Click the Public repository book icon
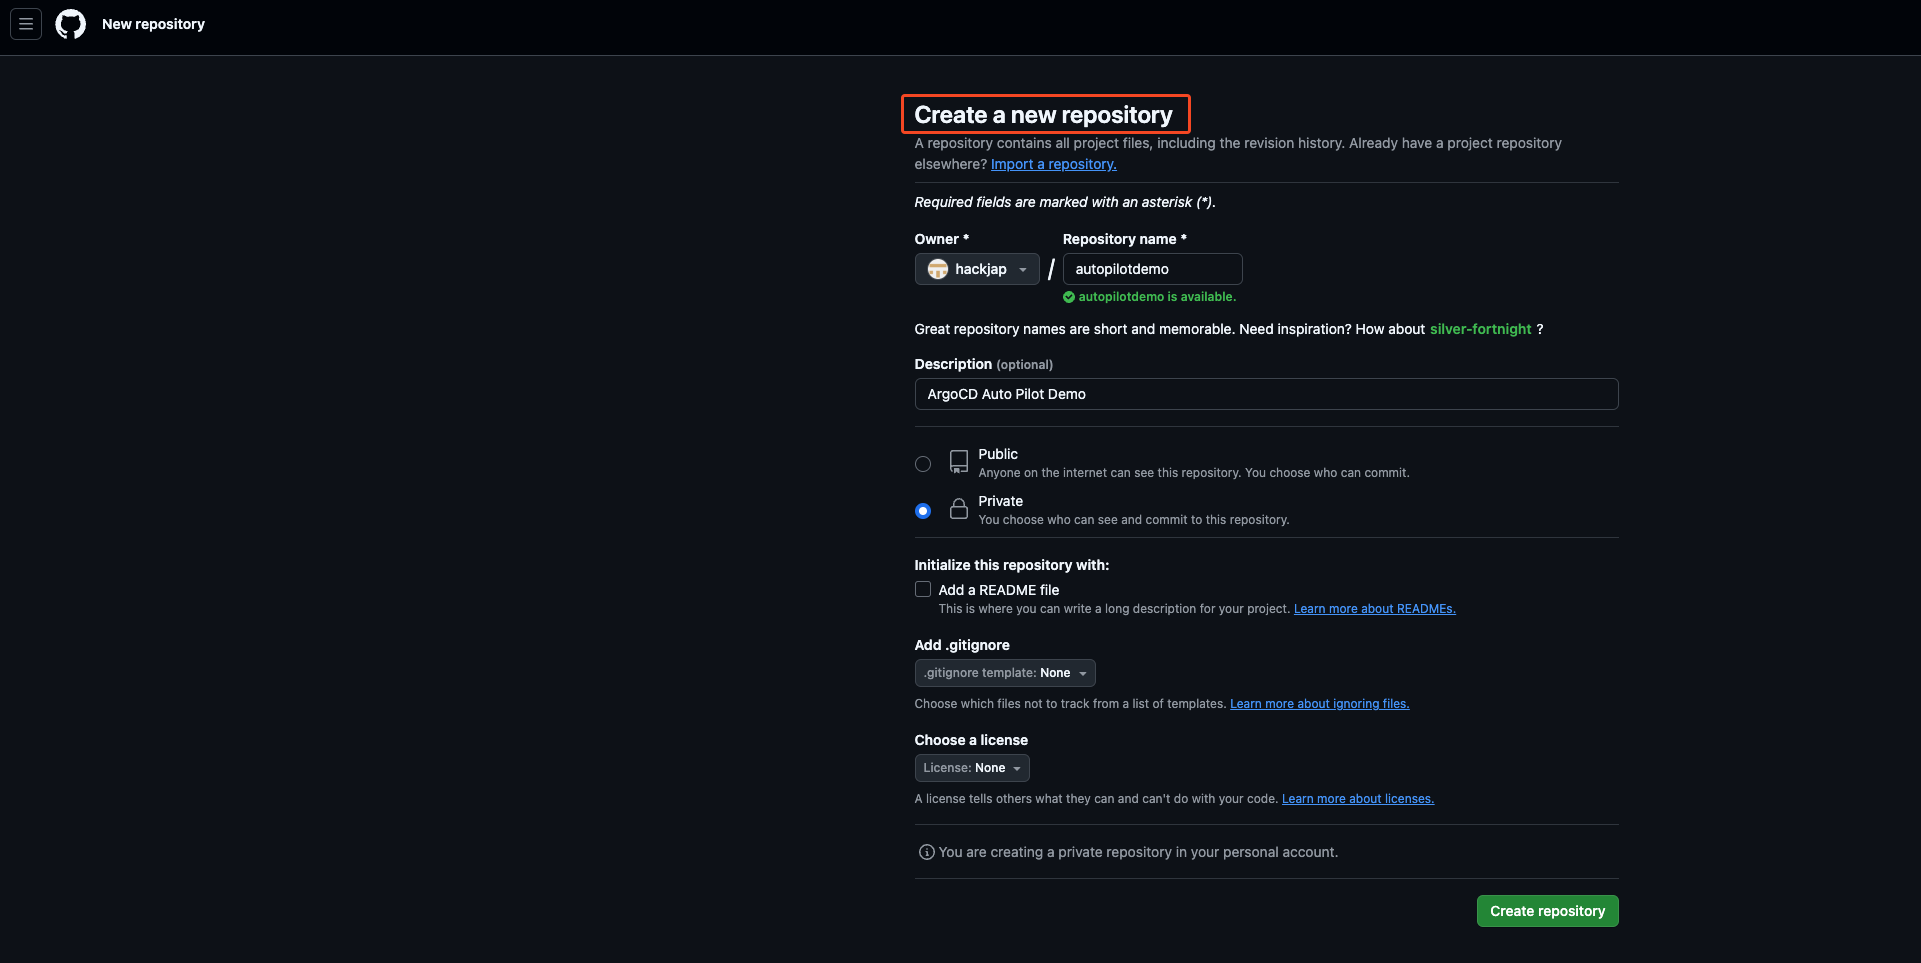The height and width of the screenshot is (963, 1921). 958,462
